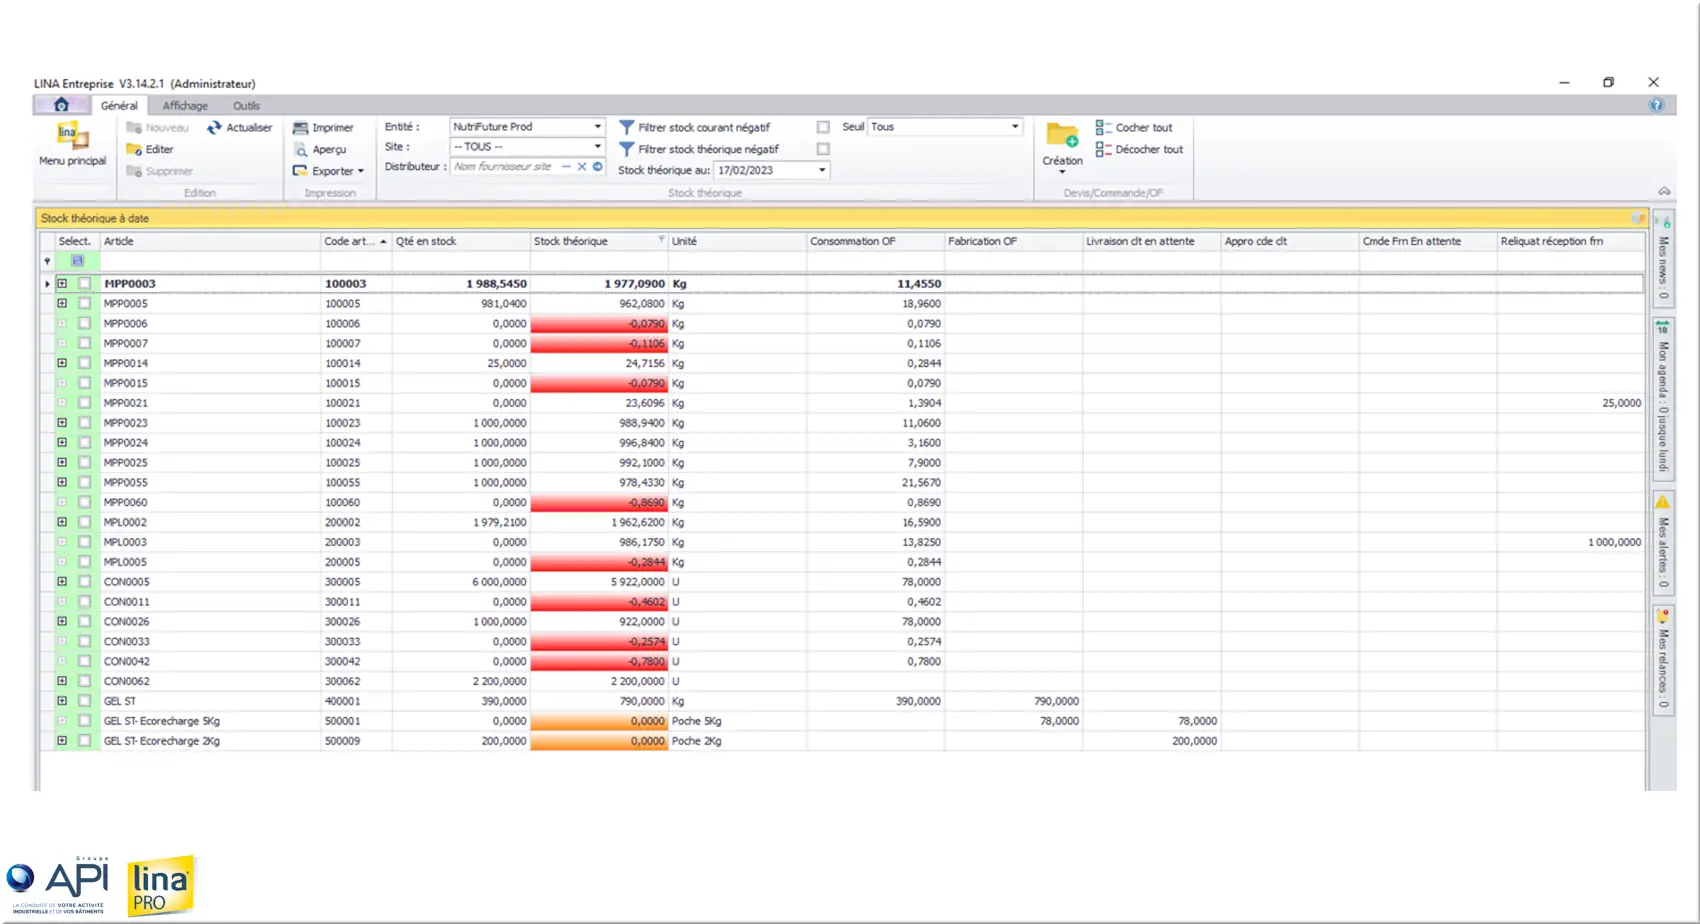
Task: Sort by the Qté en stock column header
Action: 460,241
